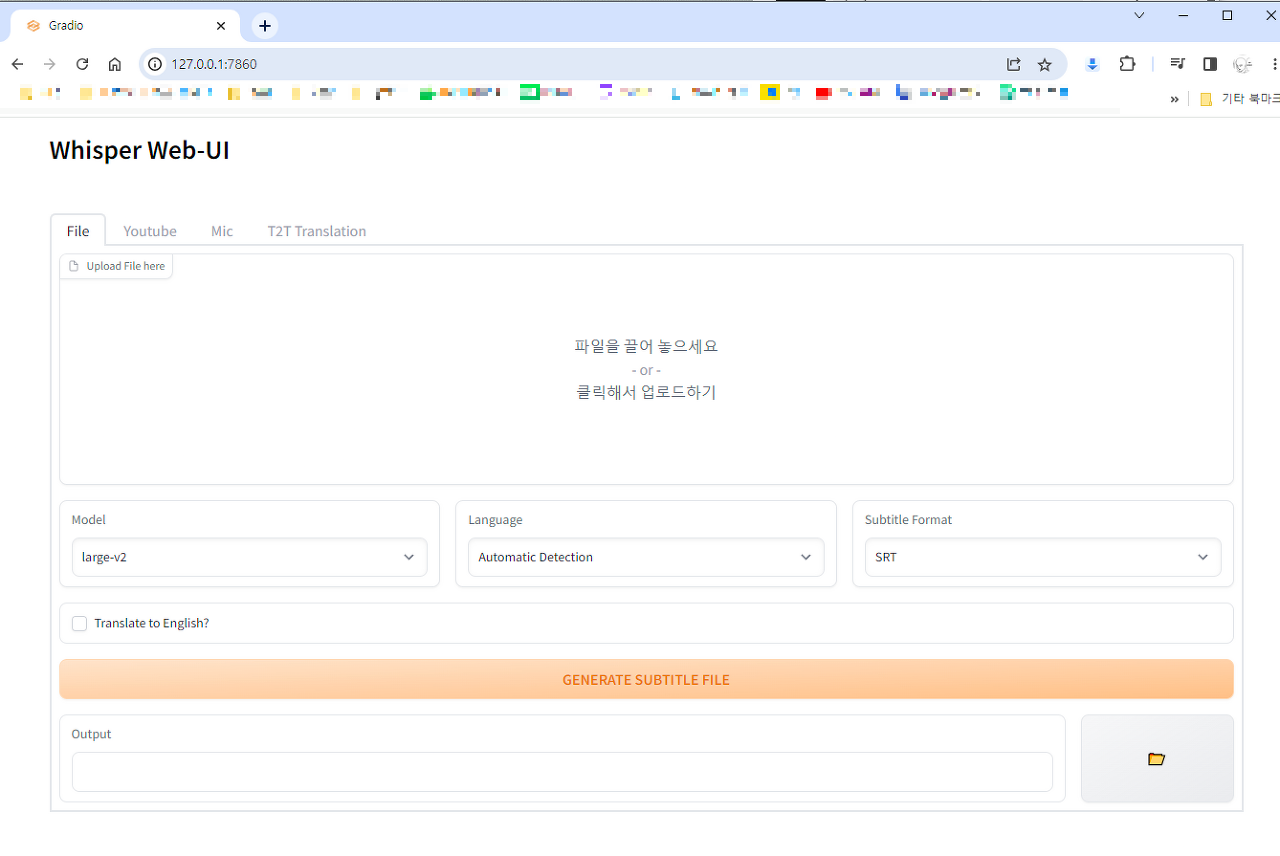The image size is (1280, 856).
Task: Click the GENERATE SUBTITLE FILE button
Action: (x=646, y=679)
